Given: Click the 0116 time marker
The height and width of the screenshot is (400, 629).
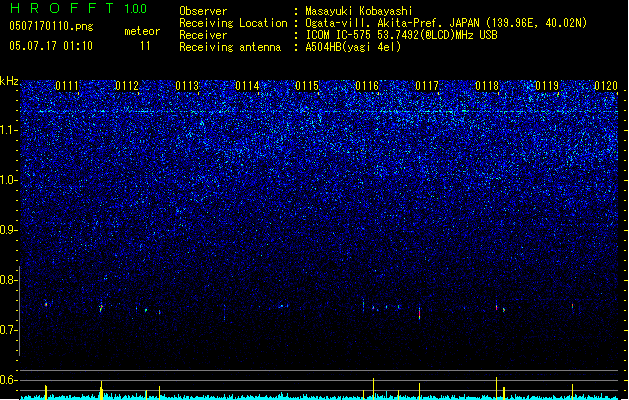Looking at the screenshot, I should click(367, 86).
